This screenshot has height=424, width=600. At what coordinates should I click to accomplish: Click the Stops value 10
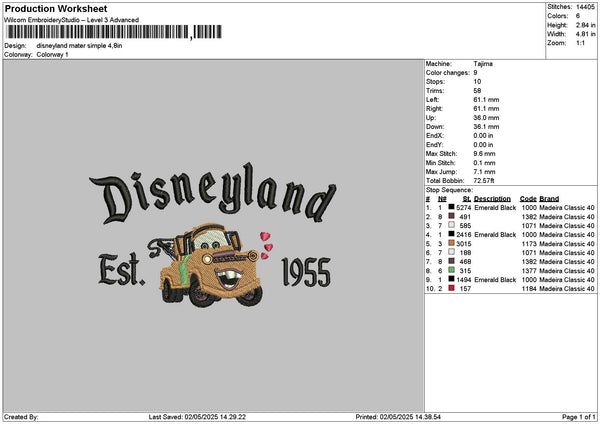point(477,82)
